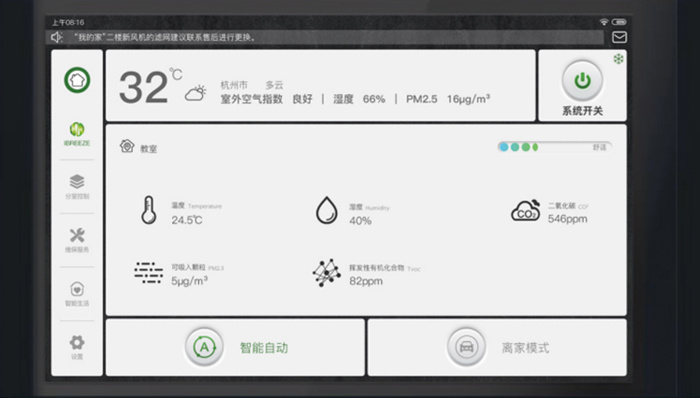This screenshot has width=700, height=398.
Task: Tap the cloudy weather icon
Action: 196,93
